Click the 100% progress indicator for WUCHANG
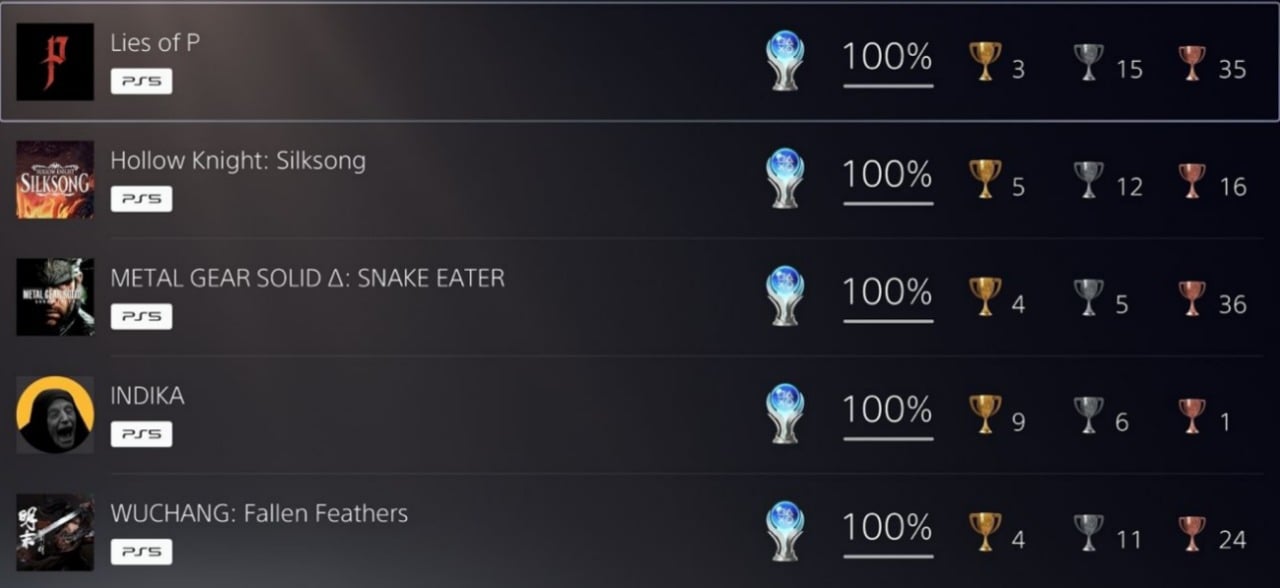This screenshot has height=588, width=1280. (888, 532)
